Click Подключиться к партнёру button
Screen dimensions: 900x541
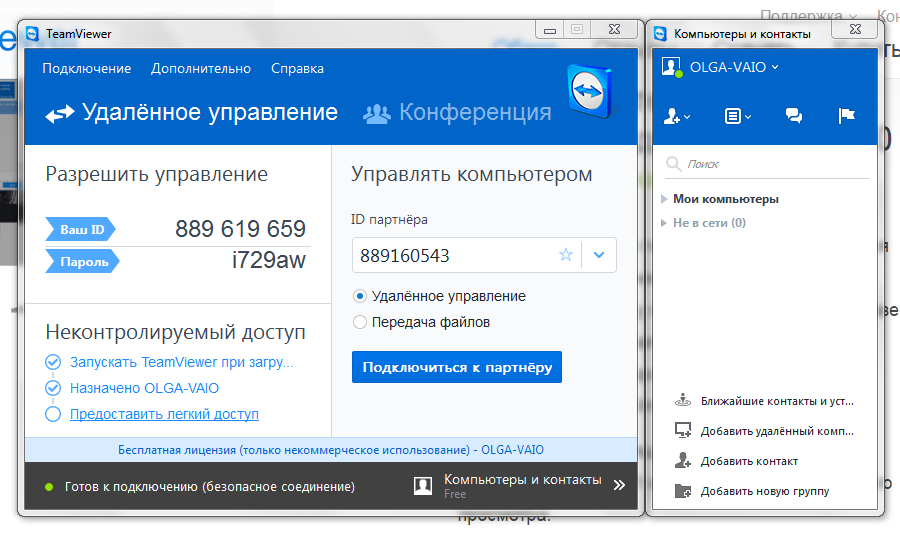pos(457,367)
